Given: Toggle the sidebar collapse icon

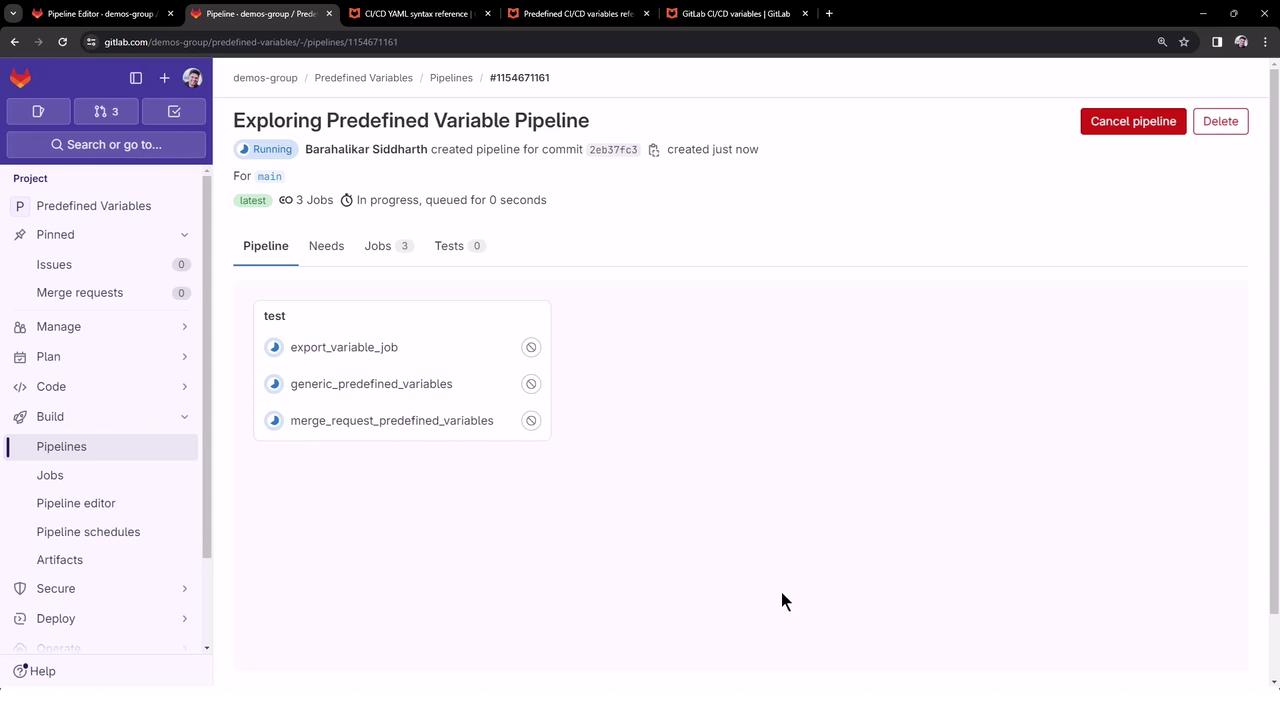Looking at the screenshot, I should pos(136,78).
